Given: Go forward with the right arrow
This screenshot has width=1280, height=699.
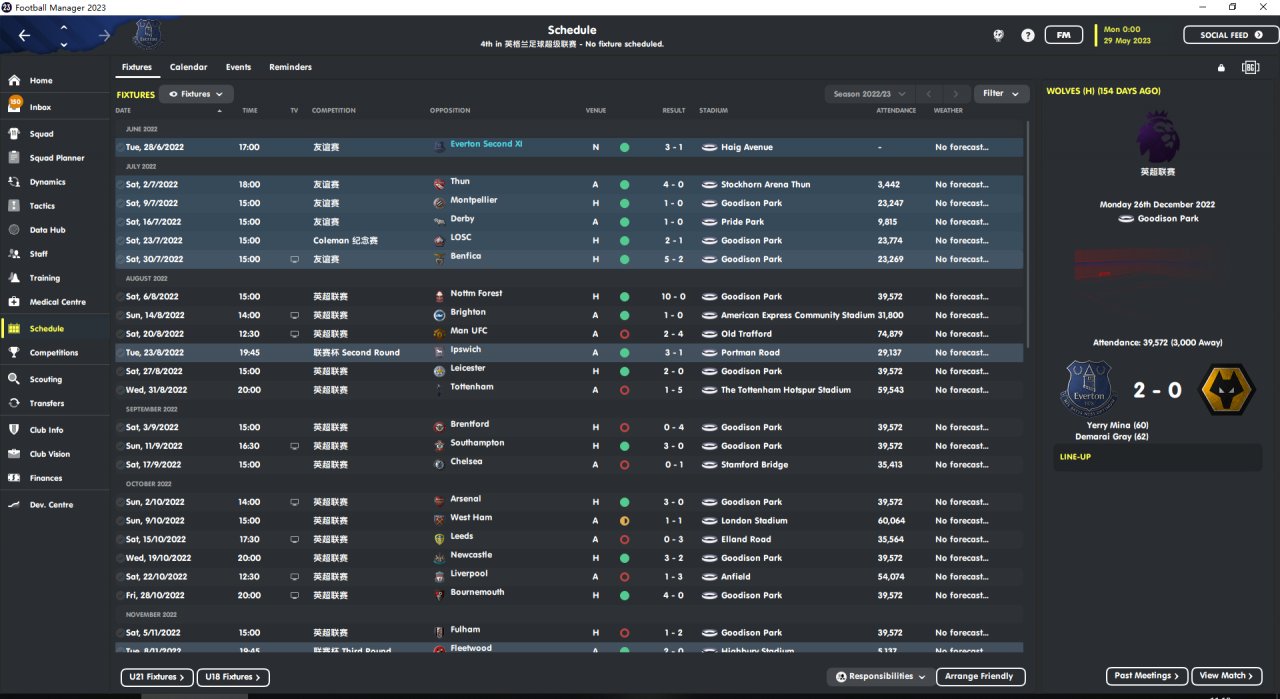Looking at the screenshot, I should (x=105, y=35).
